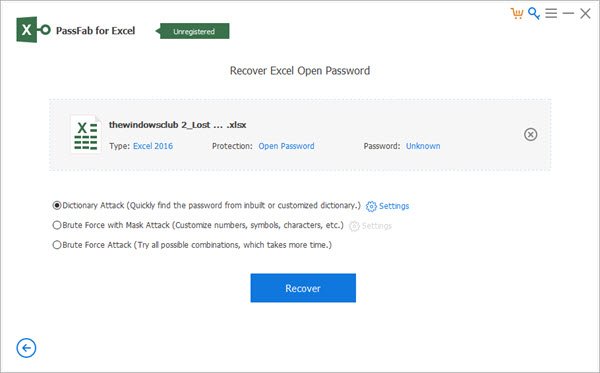
Task: Select Brute Force with Mask Attack
Action: pos(57,225)
